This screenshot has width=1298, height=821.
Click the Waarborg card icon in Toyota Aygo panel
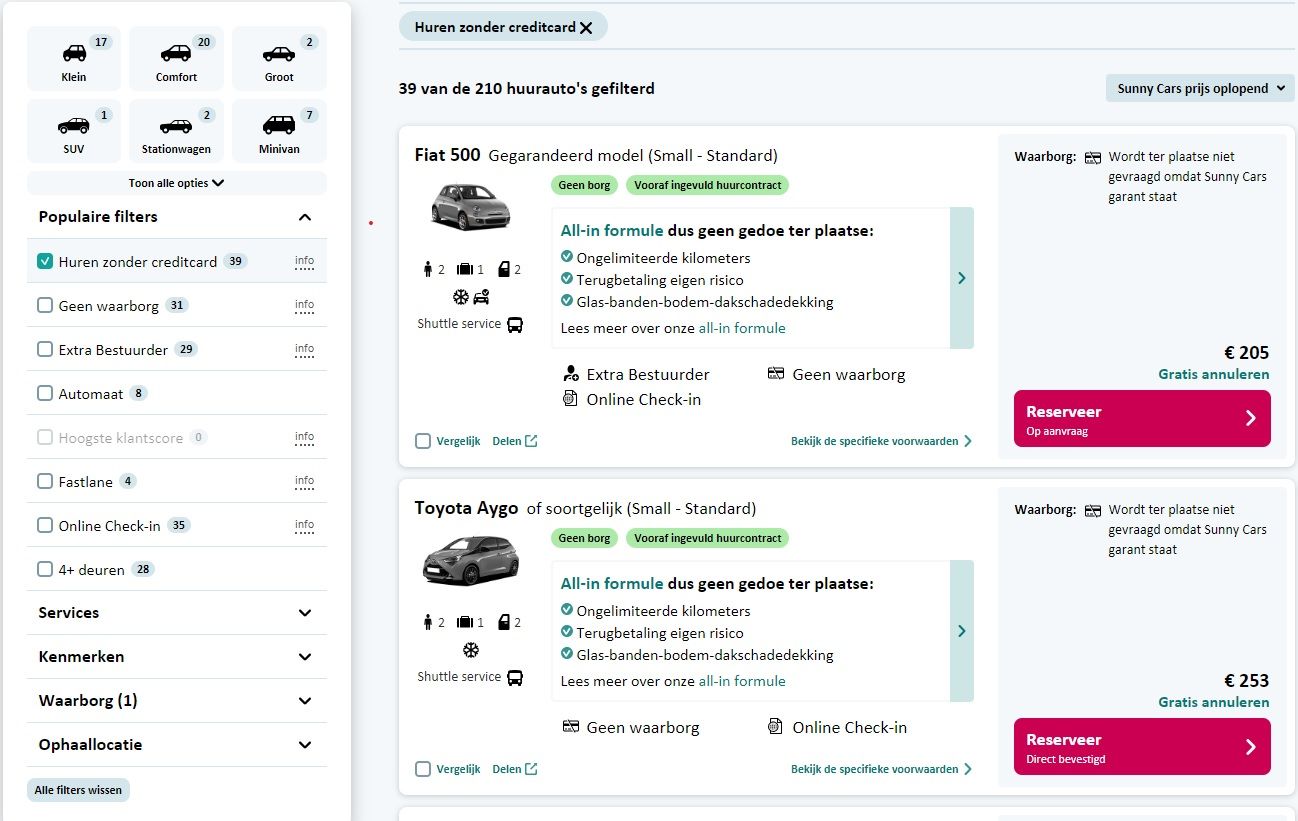tap(1093, 510)
